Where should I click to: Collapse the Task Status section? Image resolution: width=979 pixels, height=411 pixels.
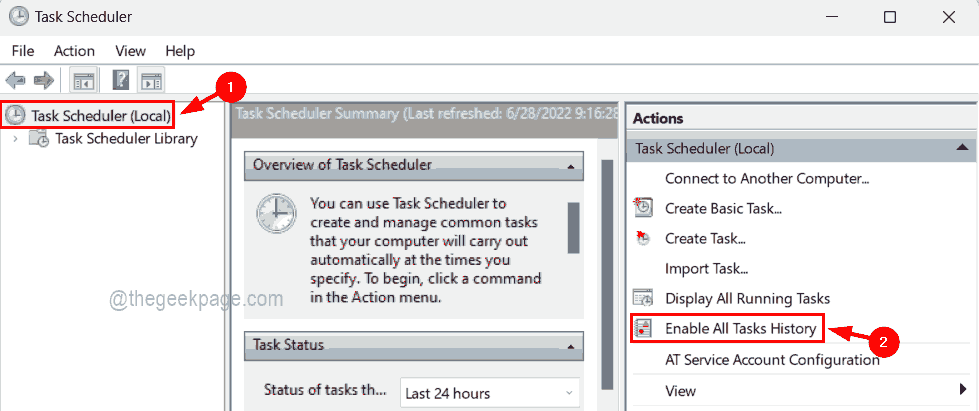click(x=570, y=346)
